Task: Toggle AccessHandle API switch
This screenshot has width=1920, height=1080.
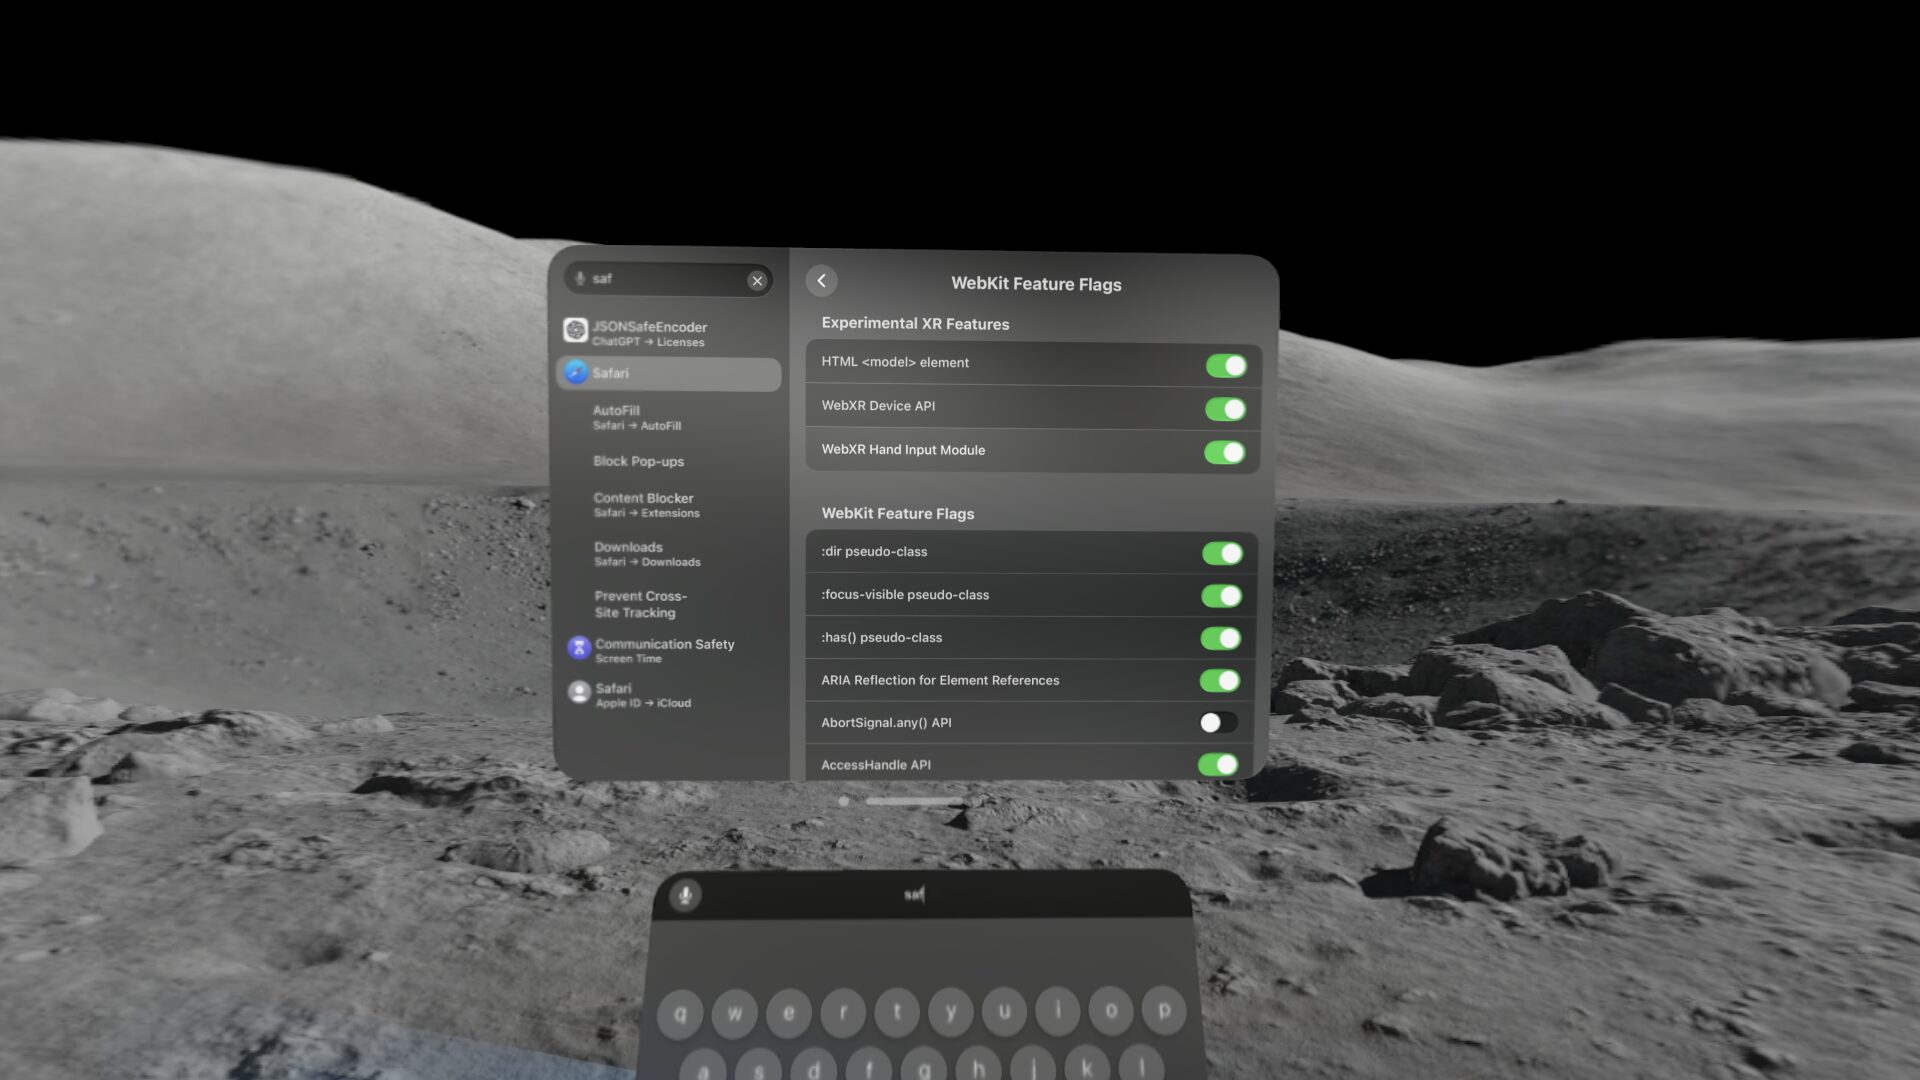Action: [1218, 765]
